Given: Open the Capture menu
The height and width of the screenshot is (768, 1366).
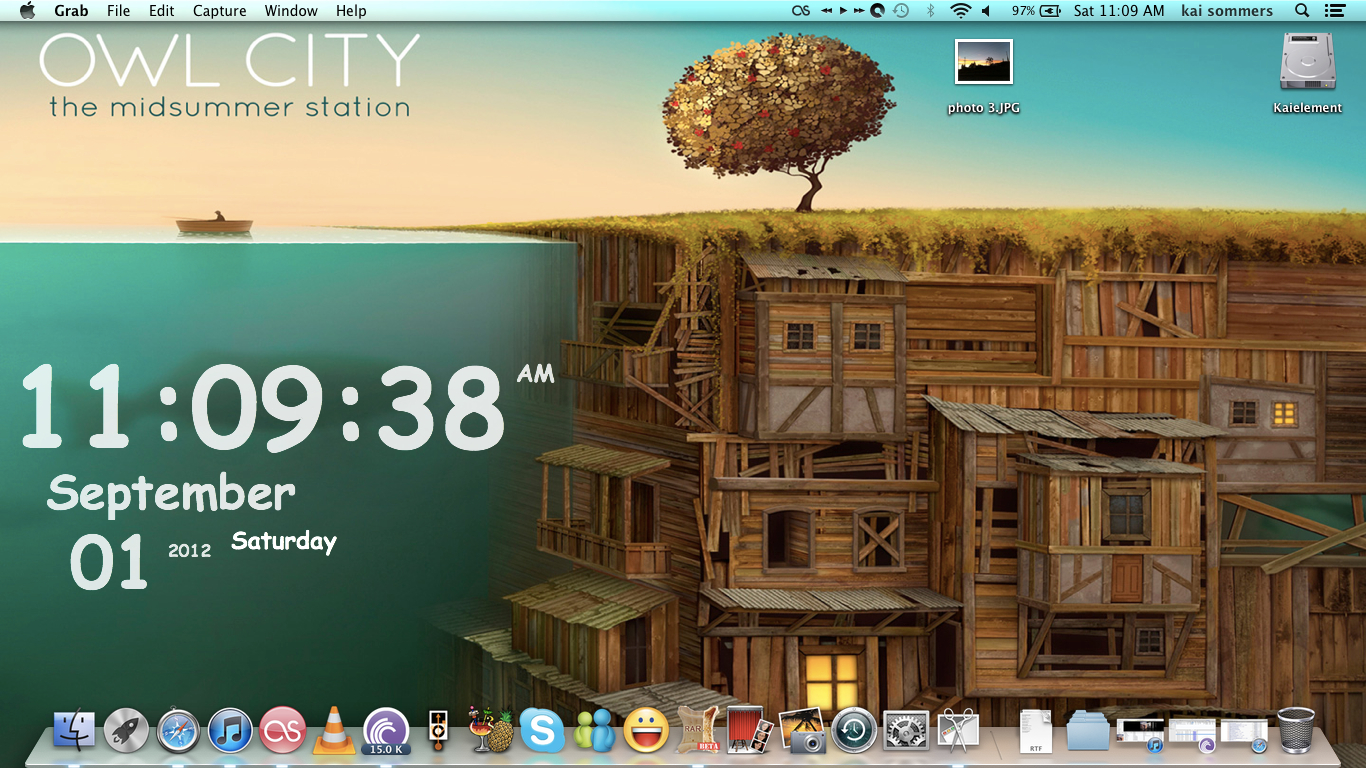Looking at the screenshot, I should point(219,11).
